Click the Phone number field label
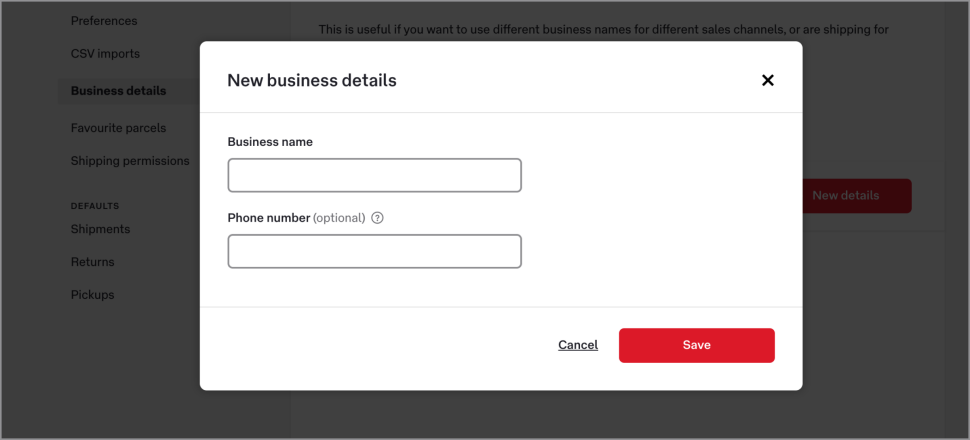 pos(268,218)
